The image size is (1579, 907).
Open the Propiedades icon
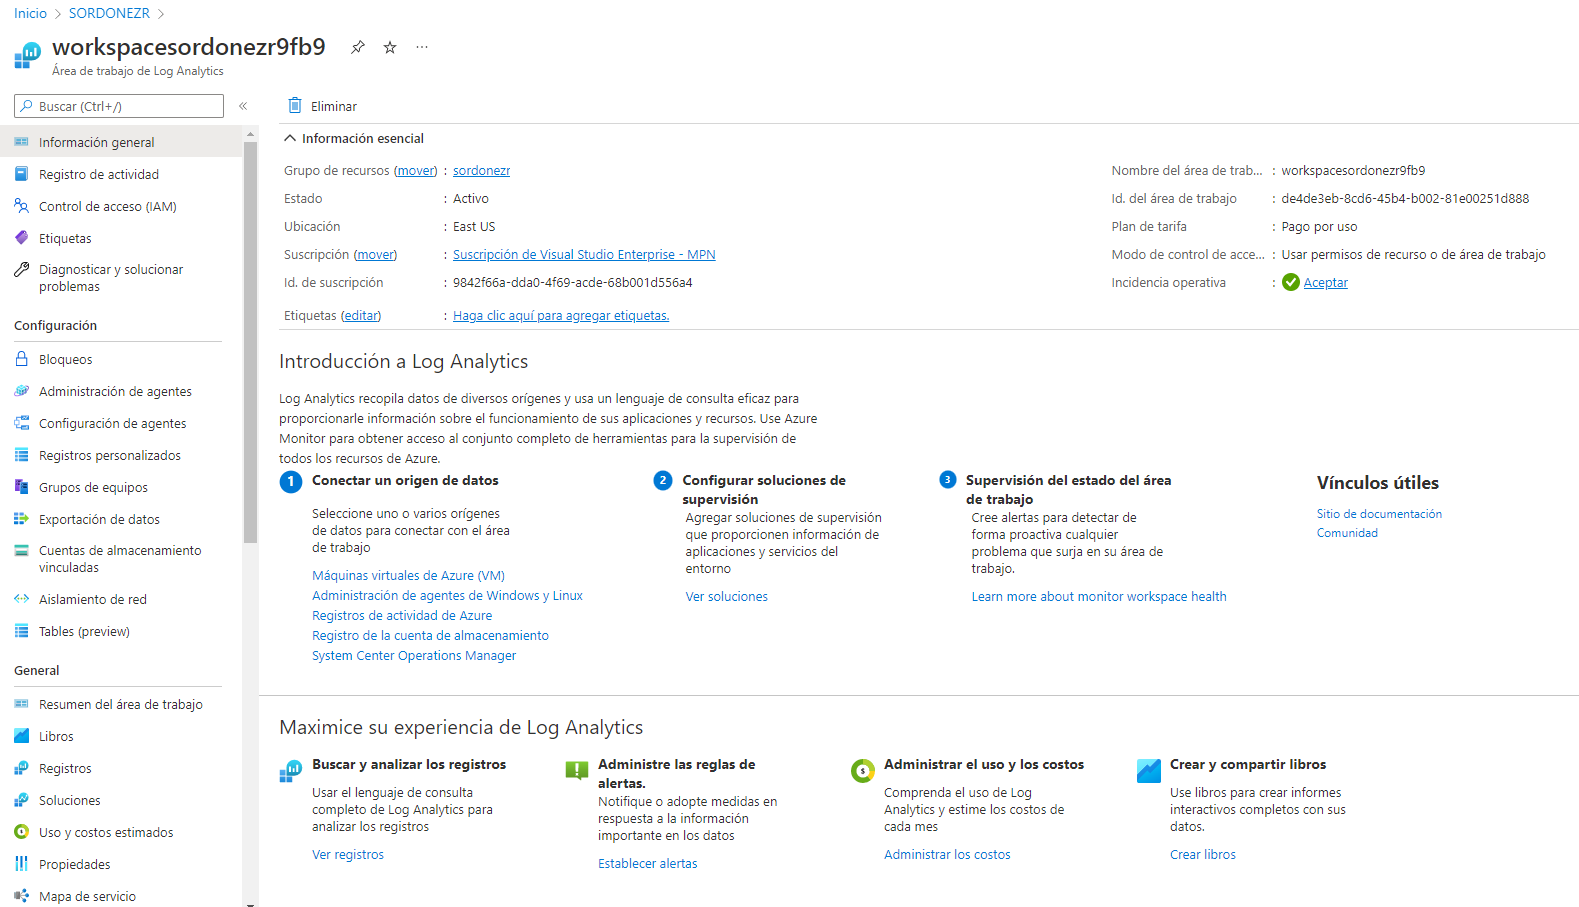22,864
